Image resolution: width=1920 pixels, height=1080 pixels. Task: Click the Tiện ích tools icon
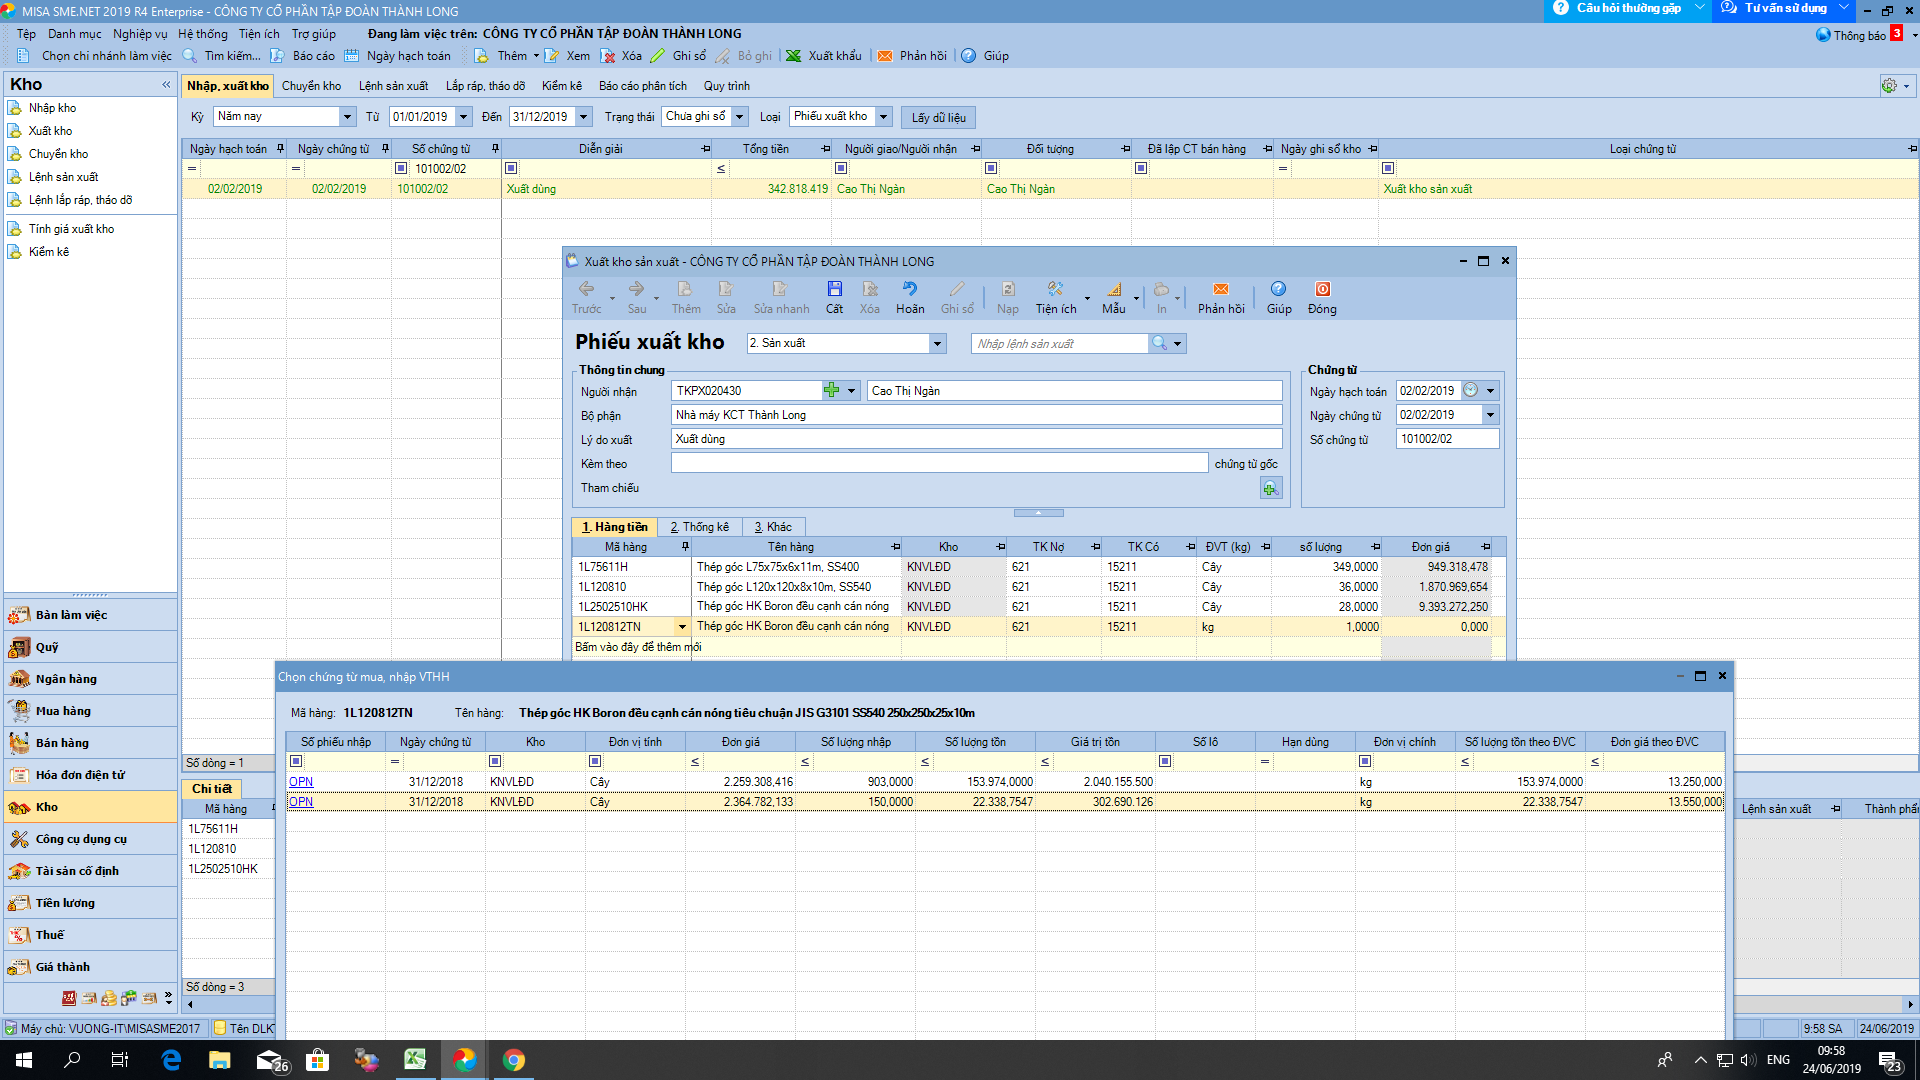point(1055,289)
